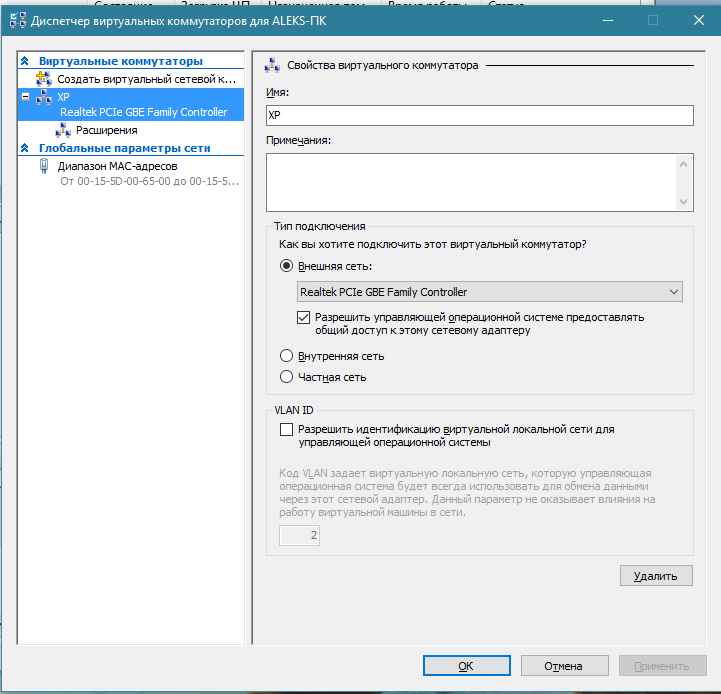Click the Применить button
Screen dimensions: 721x694
point(662,666)
